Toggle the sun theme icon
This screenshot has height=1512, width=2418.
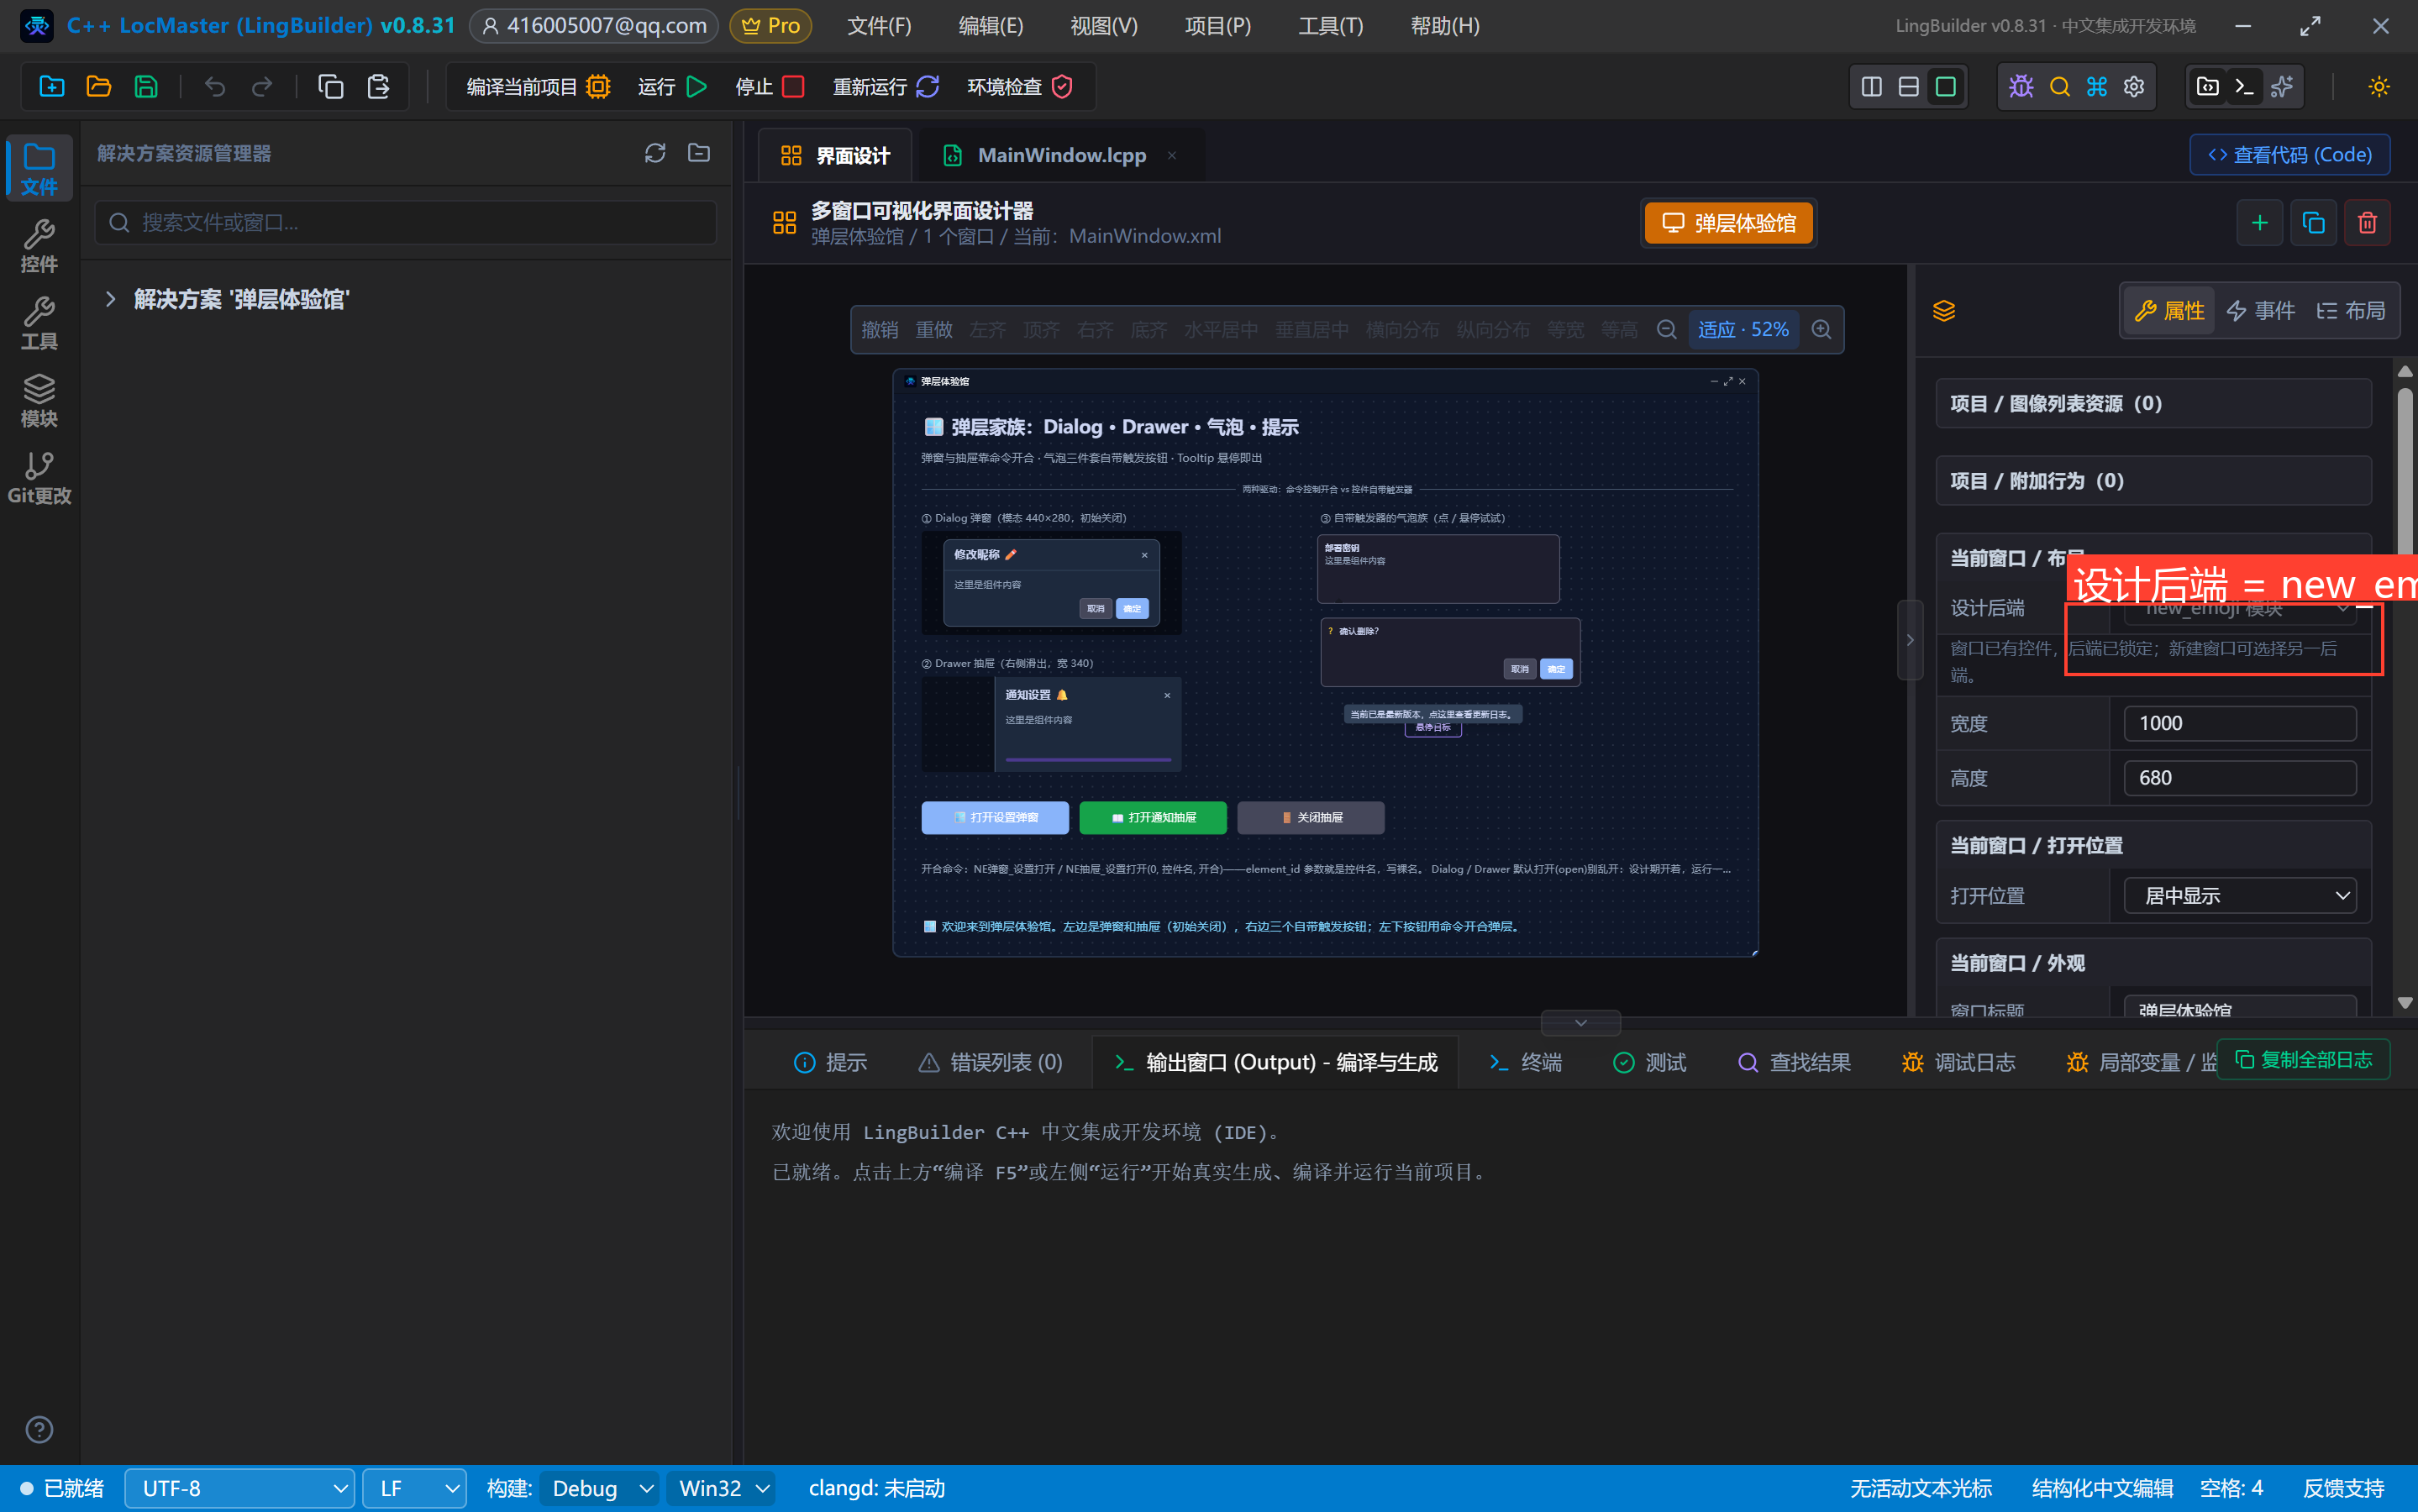[x=2379, y=87]
